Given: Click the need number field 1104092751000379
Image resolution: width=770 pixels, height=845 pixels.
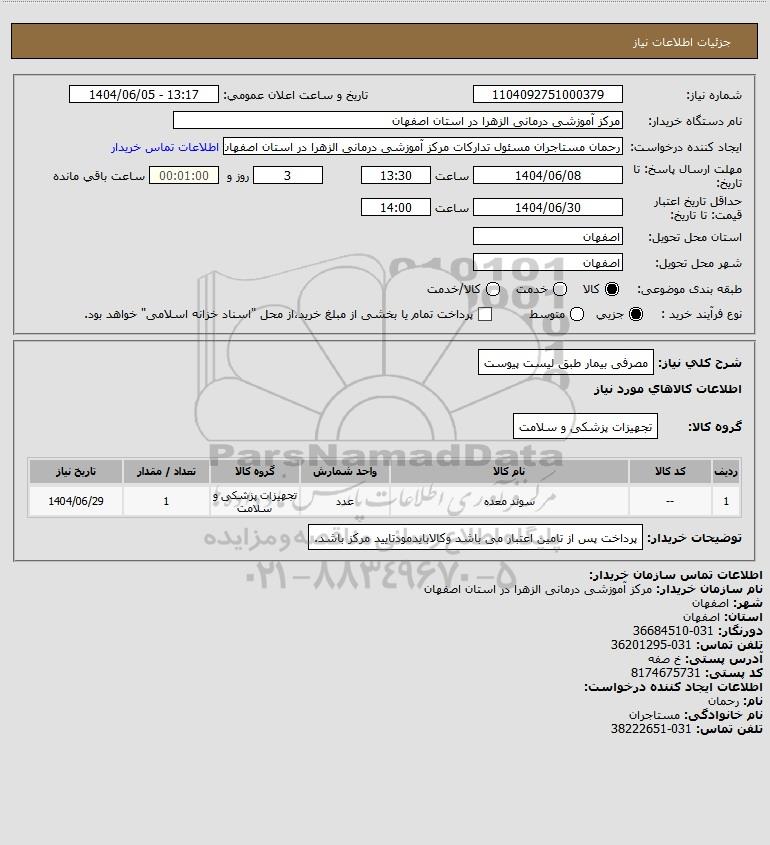Looking at the screenshot, I should click(x=547, y=94).
